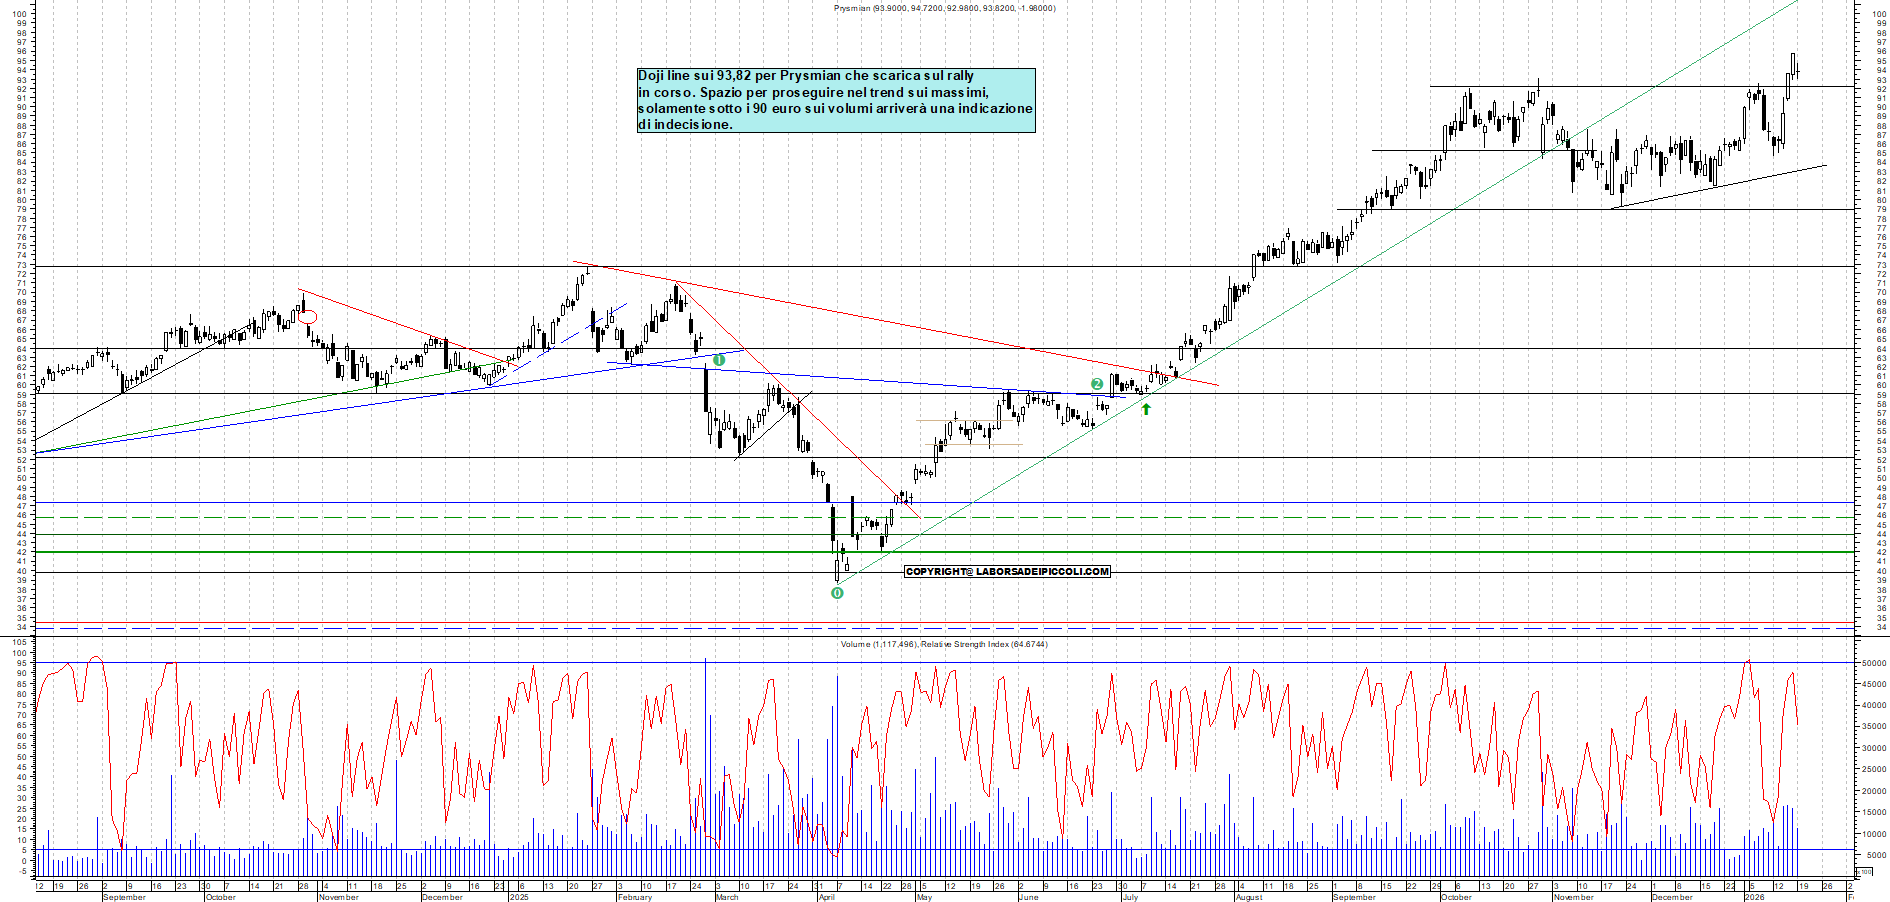The width and height of the screenshot is (1890, 902).
Task: Click the COPYRIGHT@ LABORSADEIPICCOLI.COM stamp
Action: 1008,572
